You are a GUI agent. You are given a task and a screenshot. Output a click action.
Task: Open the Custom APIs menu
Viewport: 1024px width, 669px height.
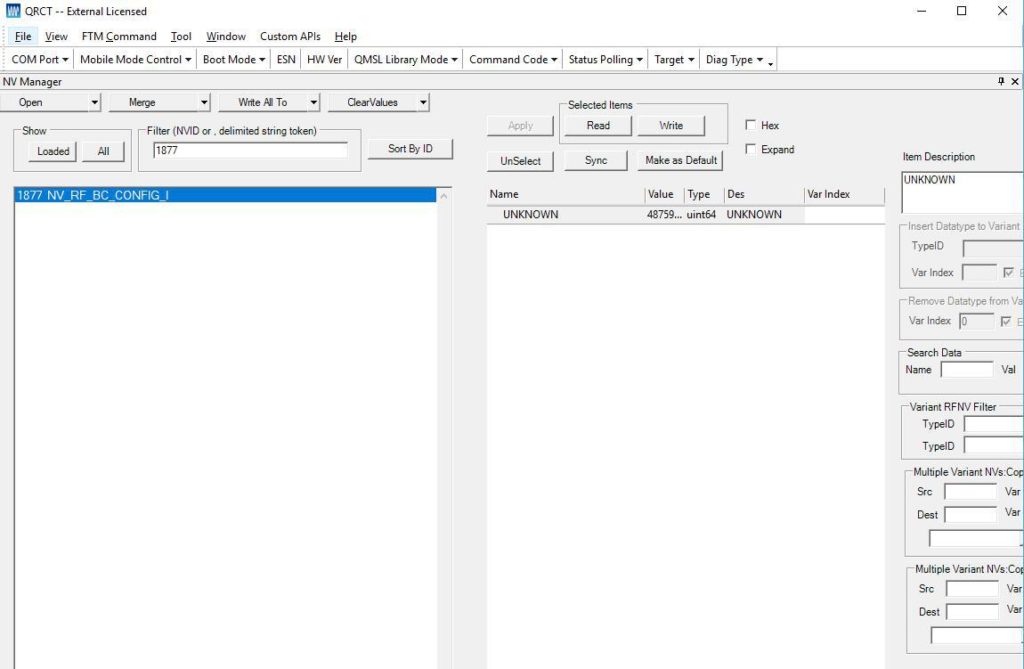[x=290, y=36]
